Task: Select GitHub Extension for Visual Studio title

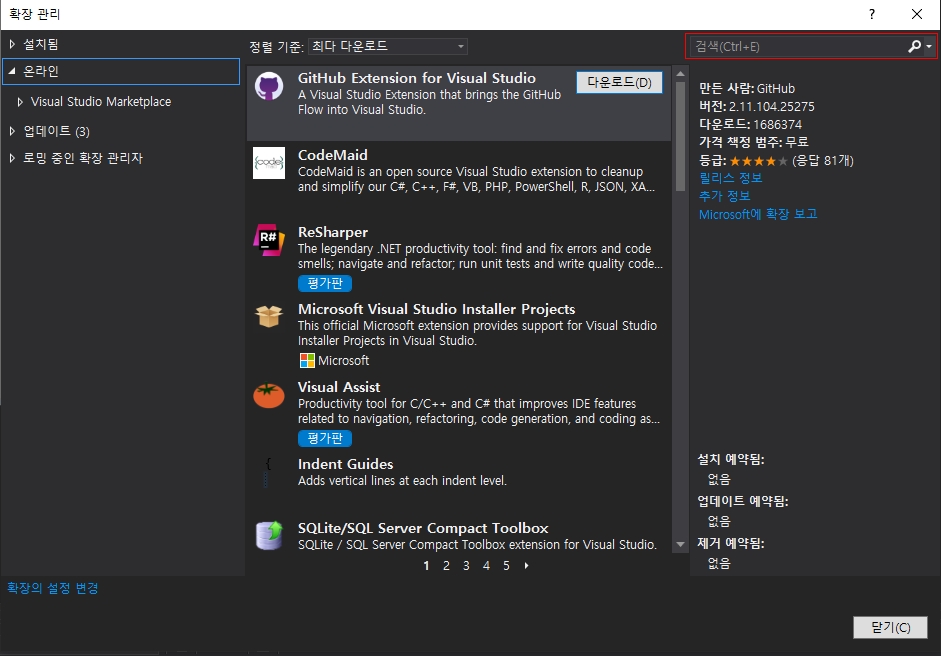Action: pos(416,78)
